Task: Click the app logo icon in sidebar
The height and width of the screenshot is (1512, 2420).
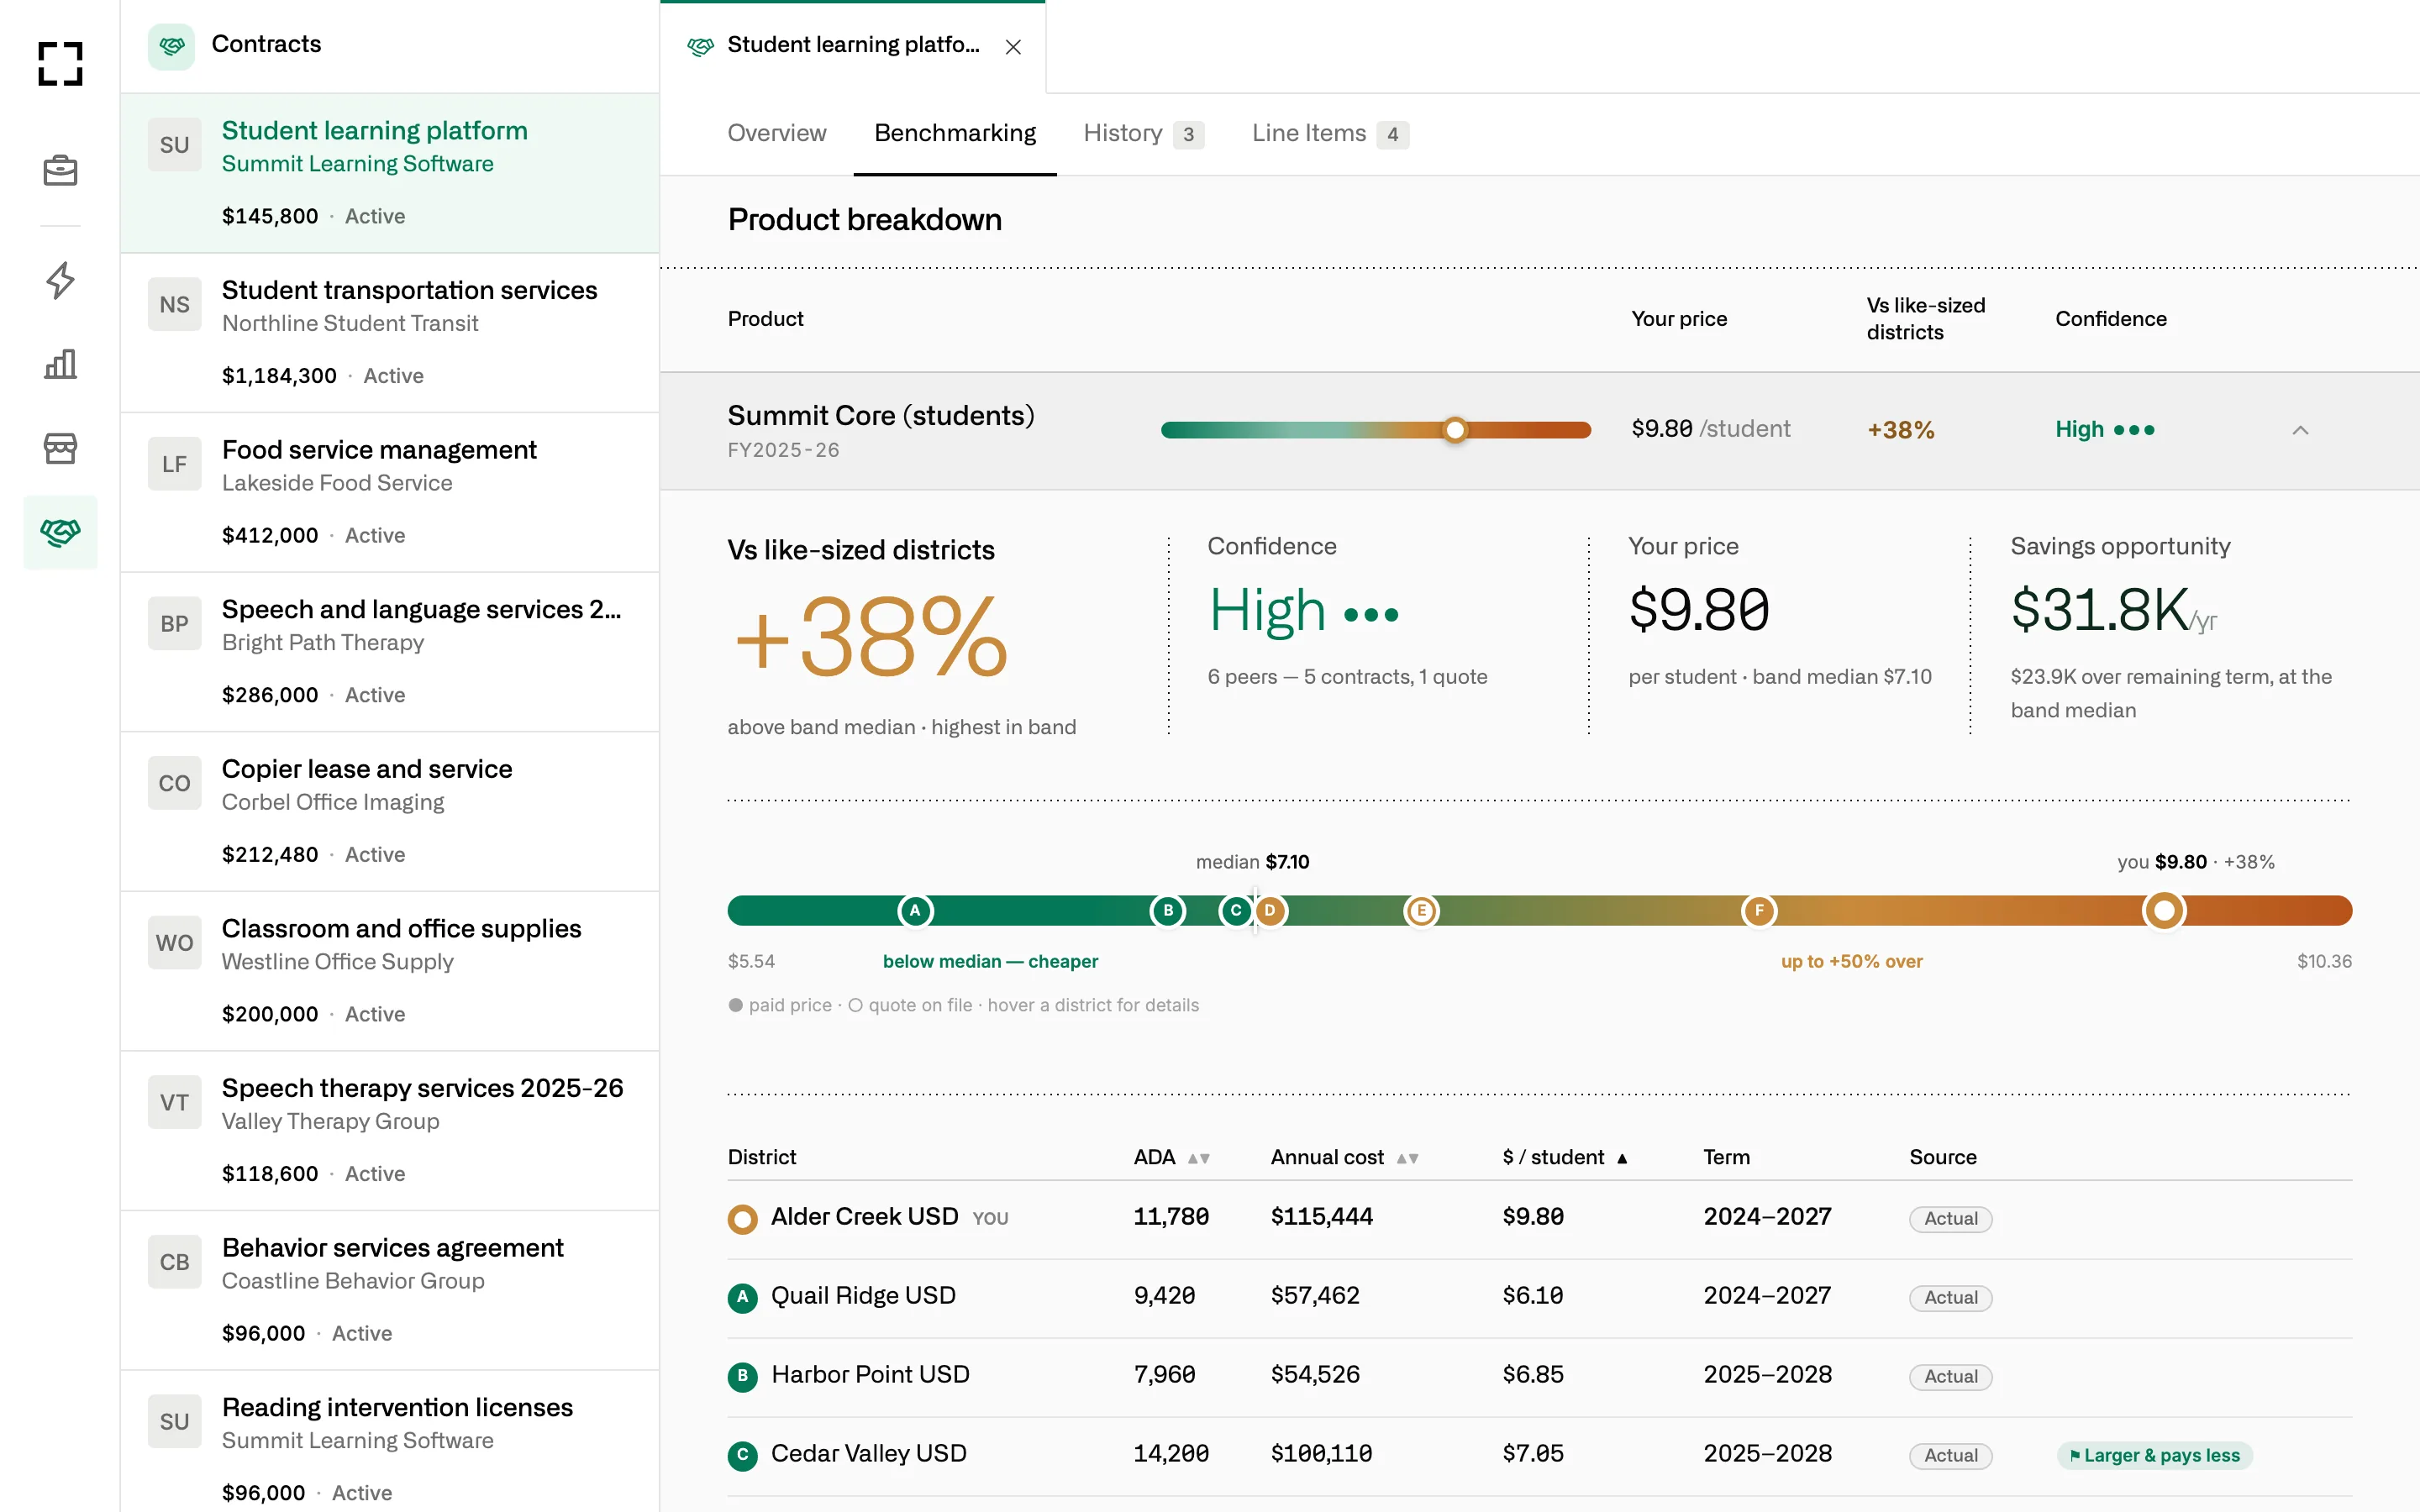Action: coord(60,63)
